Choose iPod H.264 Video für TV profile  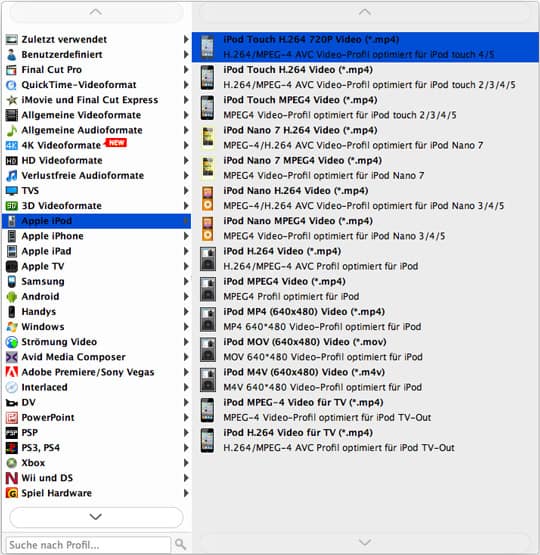tap(365, 440)
